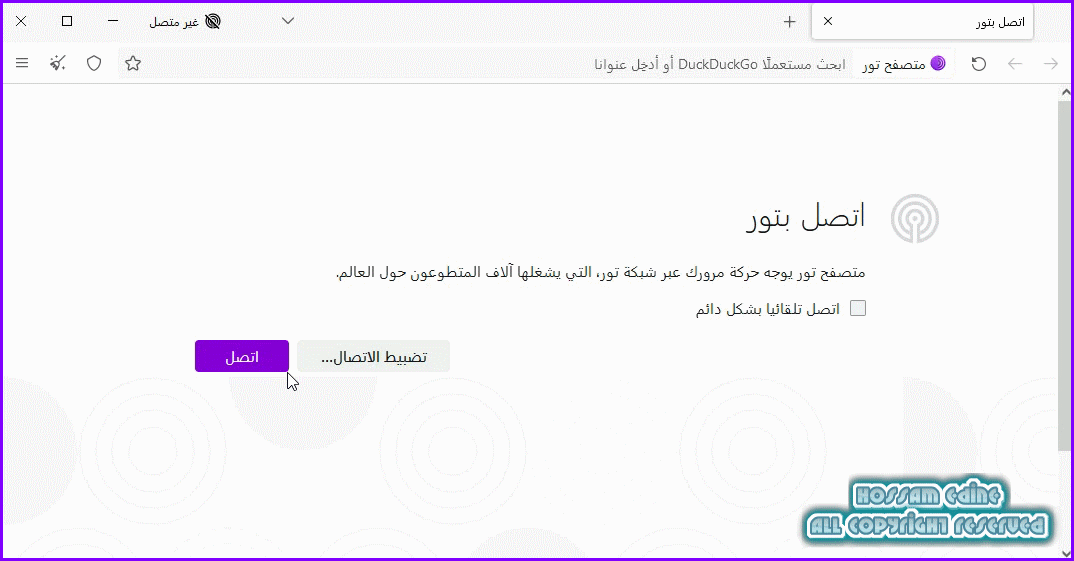
Task: Enable 'اتصل تلقائيا بشكل دائم' checkbox
Action: pos(858,308)
